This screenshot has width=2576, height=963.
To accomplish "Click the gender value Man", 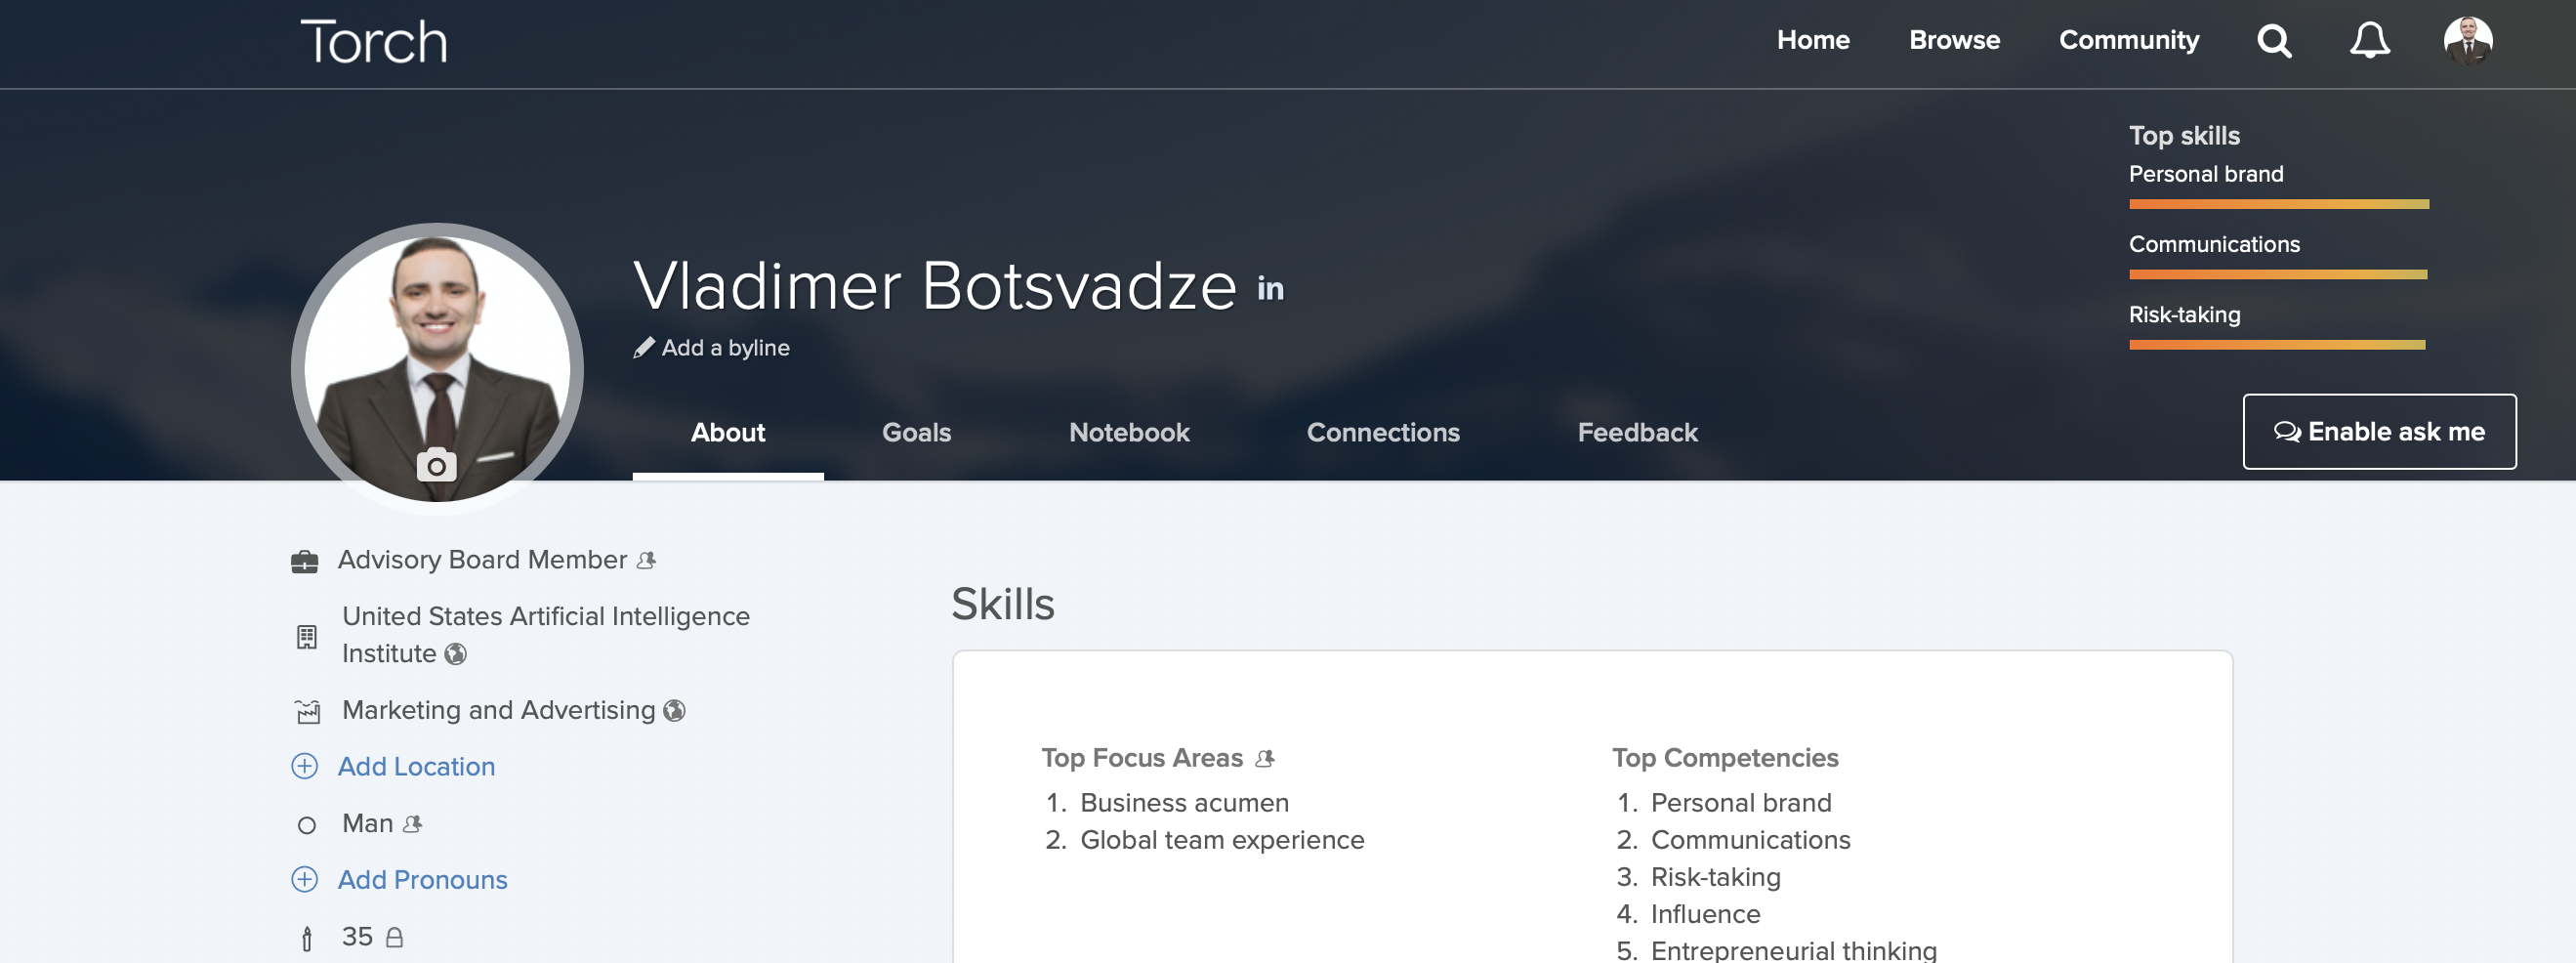I will pos(367,824).
